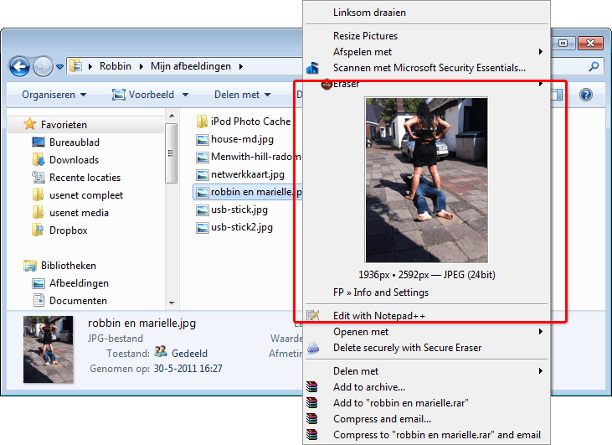Select Robbin in the address breadcrumb
The image size is (612, 445).
point(115,66)
